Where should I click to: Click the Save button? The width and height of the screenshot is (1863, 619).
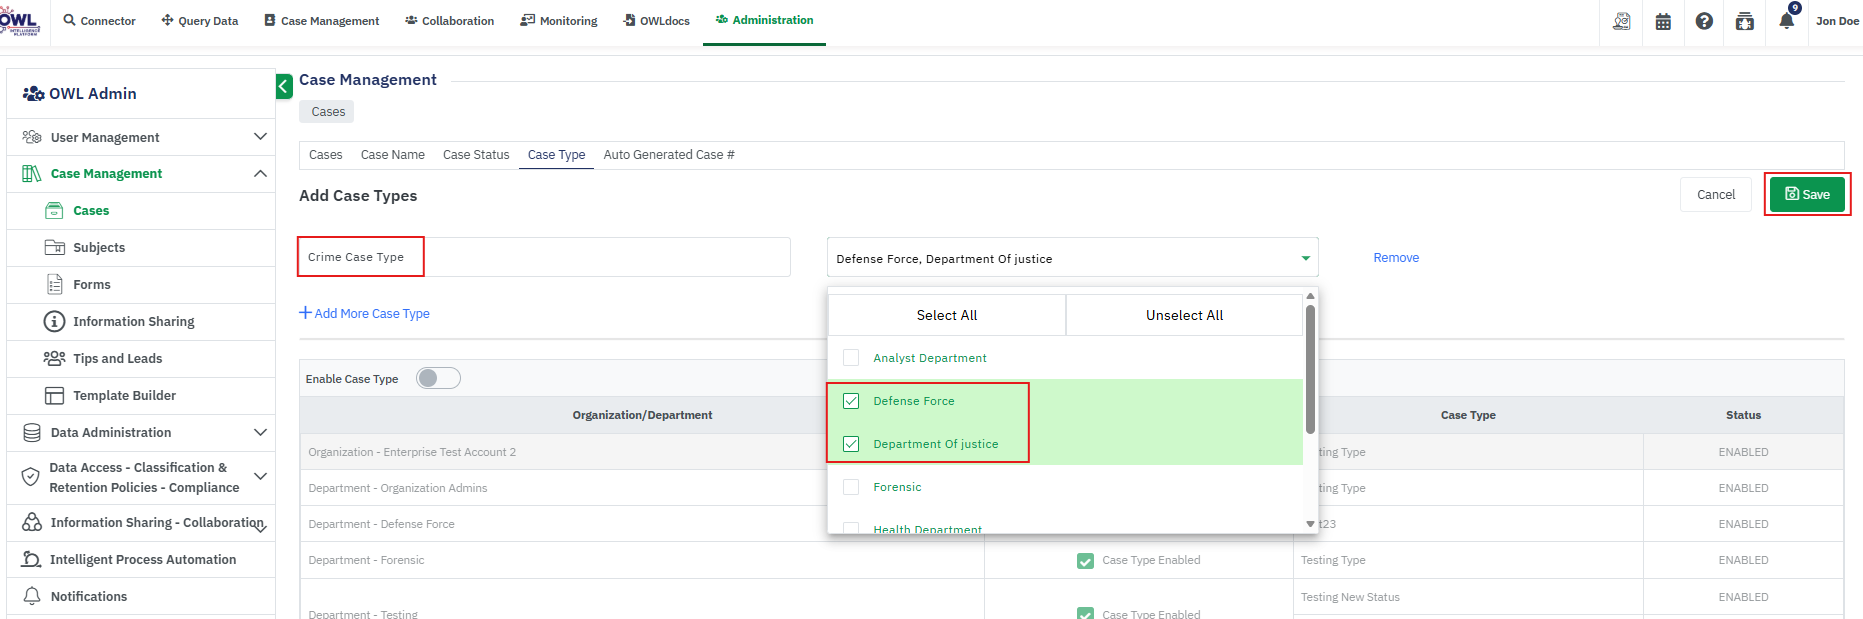[x=1807, y=195]
